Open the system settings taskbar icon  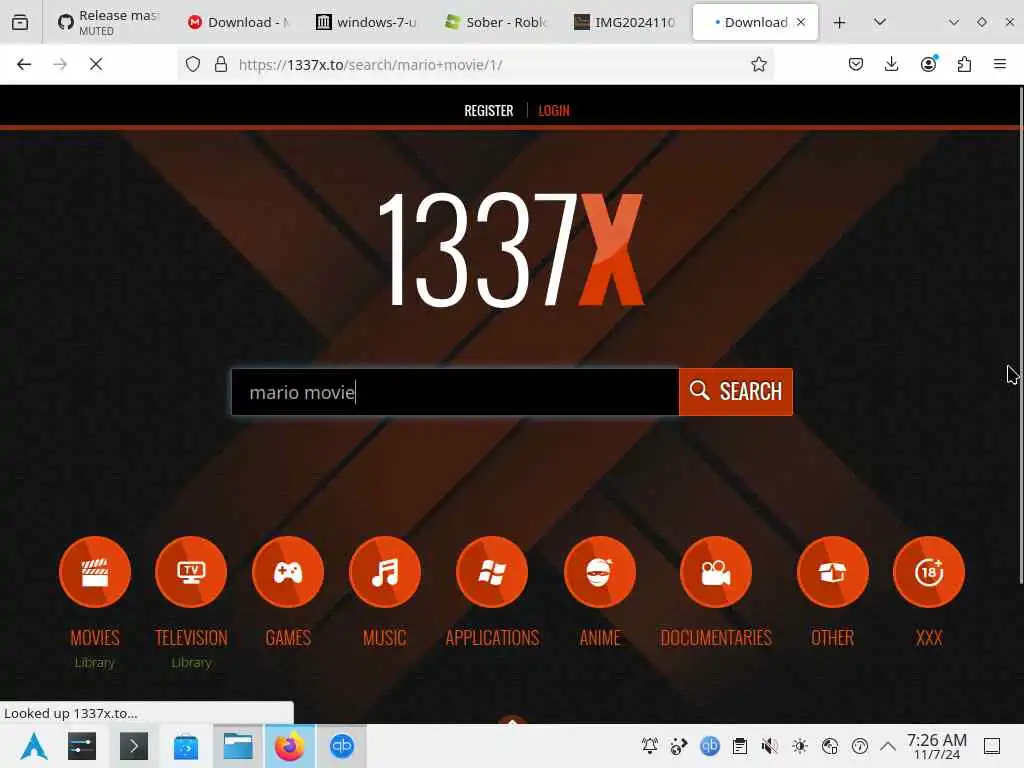point(82,746)
